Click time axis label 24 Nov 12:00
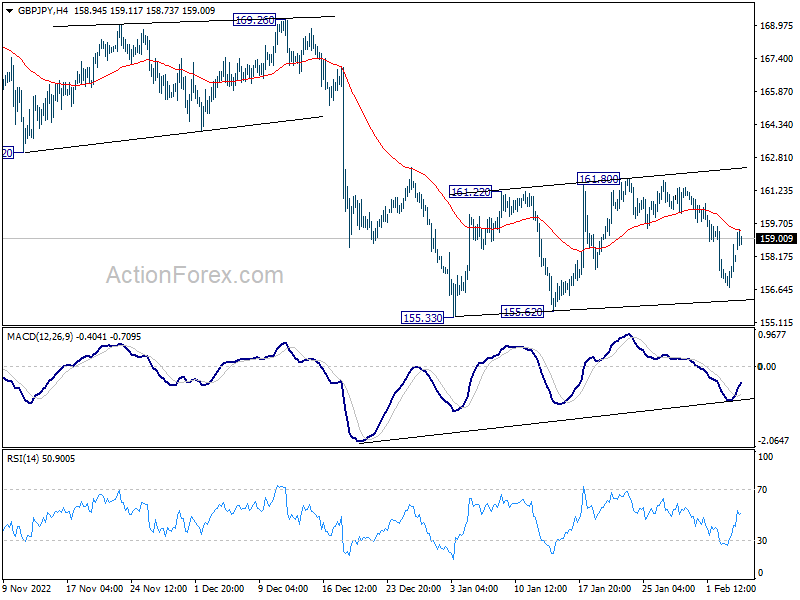Viewport: 800px width, 600px height. pos(159,589)
